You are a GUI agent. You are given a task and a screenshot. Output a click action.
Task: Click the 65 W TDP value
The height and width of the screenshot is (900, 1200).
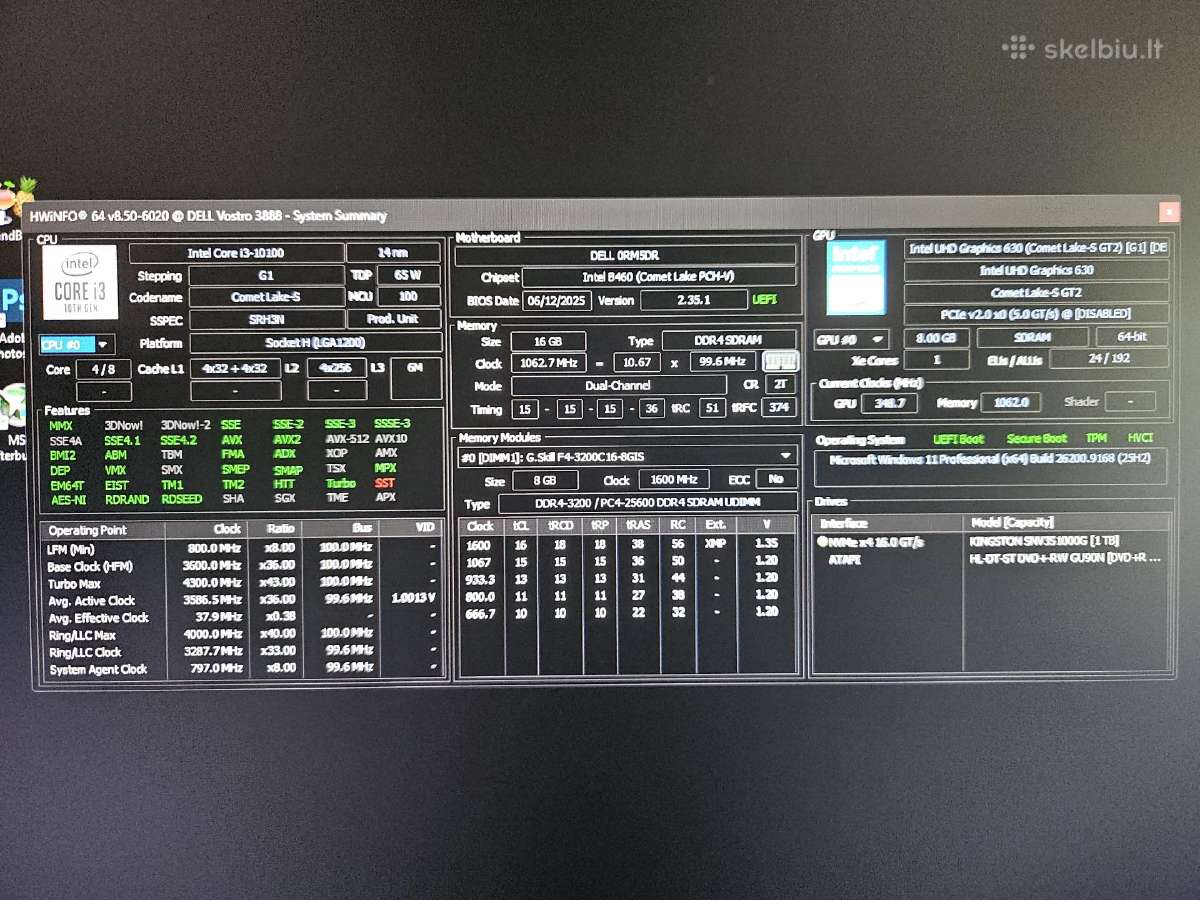(x=407, y=275)
